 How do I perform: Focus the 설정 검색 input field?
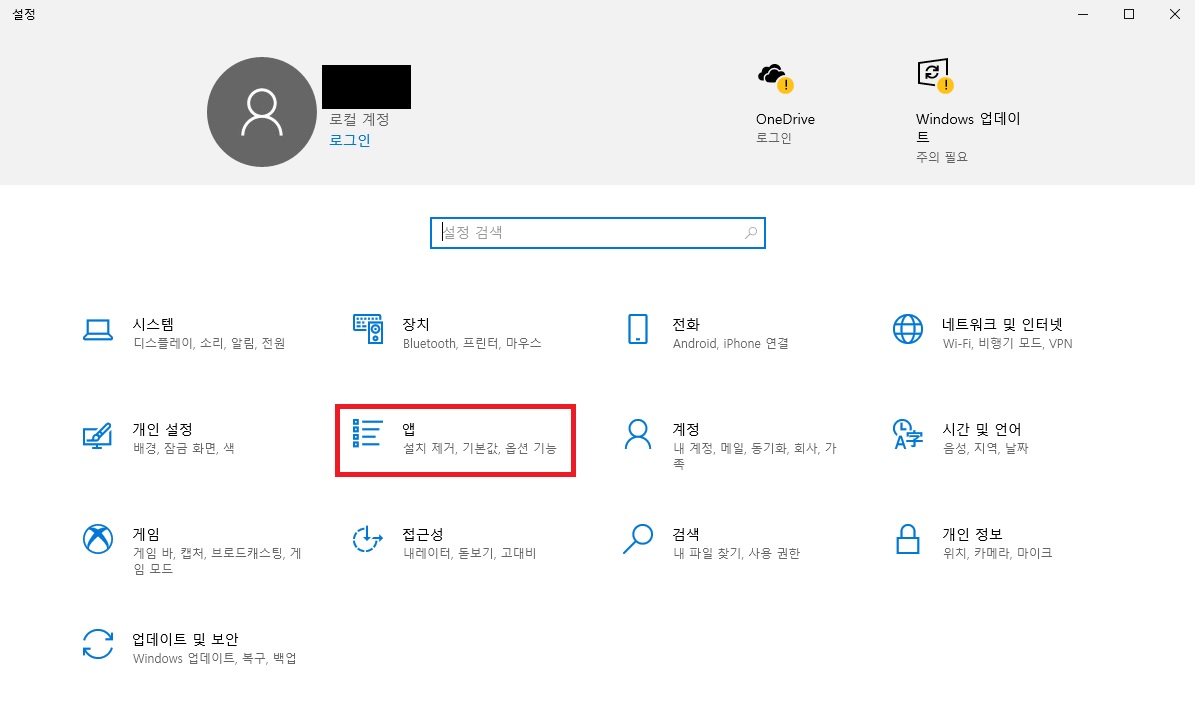pyautogui.click(x=598, y=233)
